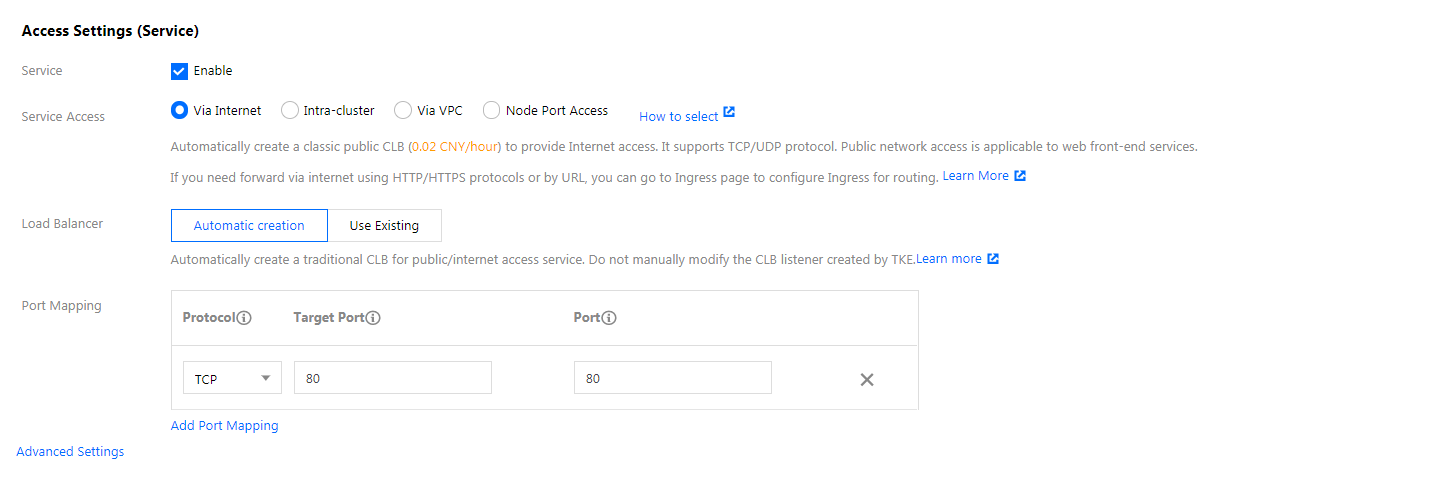Image resolution: width=1447 pixels, height=478 pixels.
Task: Click the Port column info icon
Action: (x=609, y=318)
